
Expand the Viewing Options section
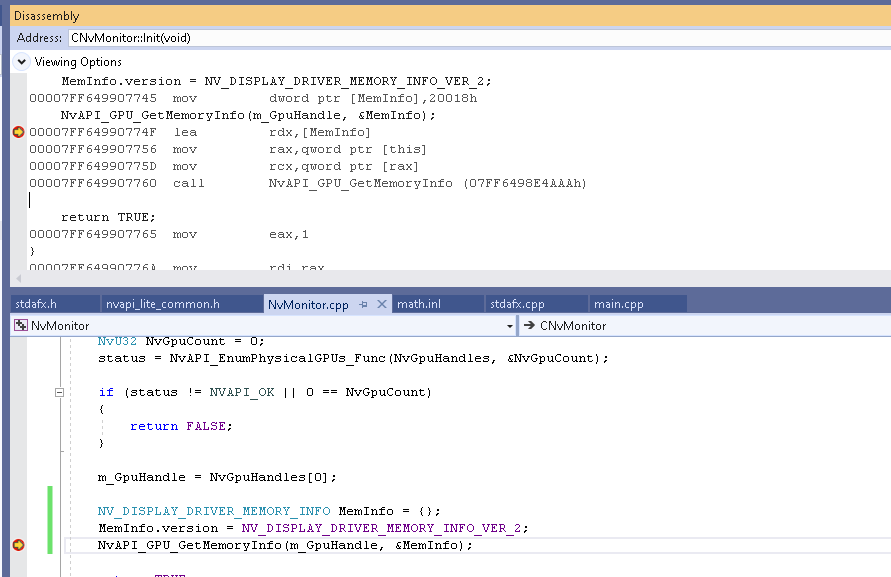point(21,62)
